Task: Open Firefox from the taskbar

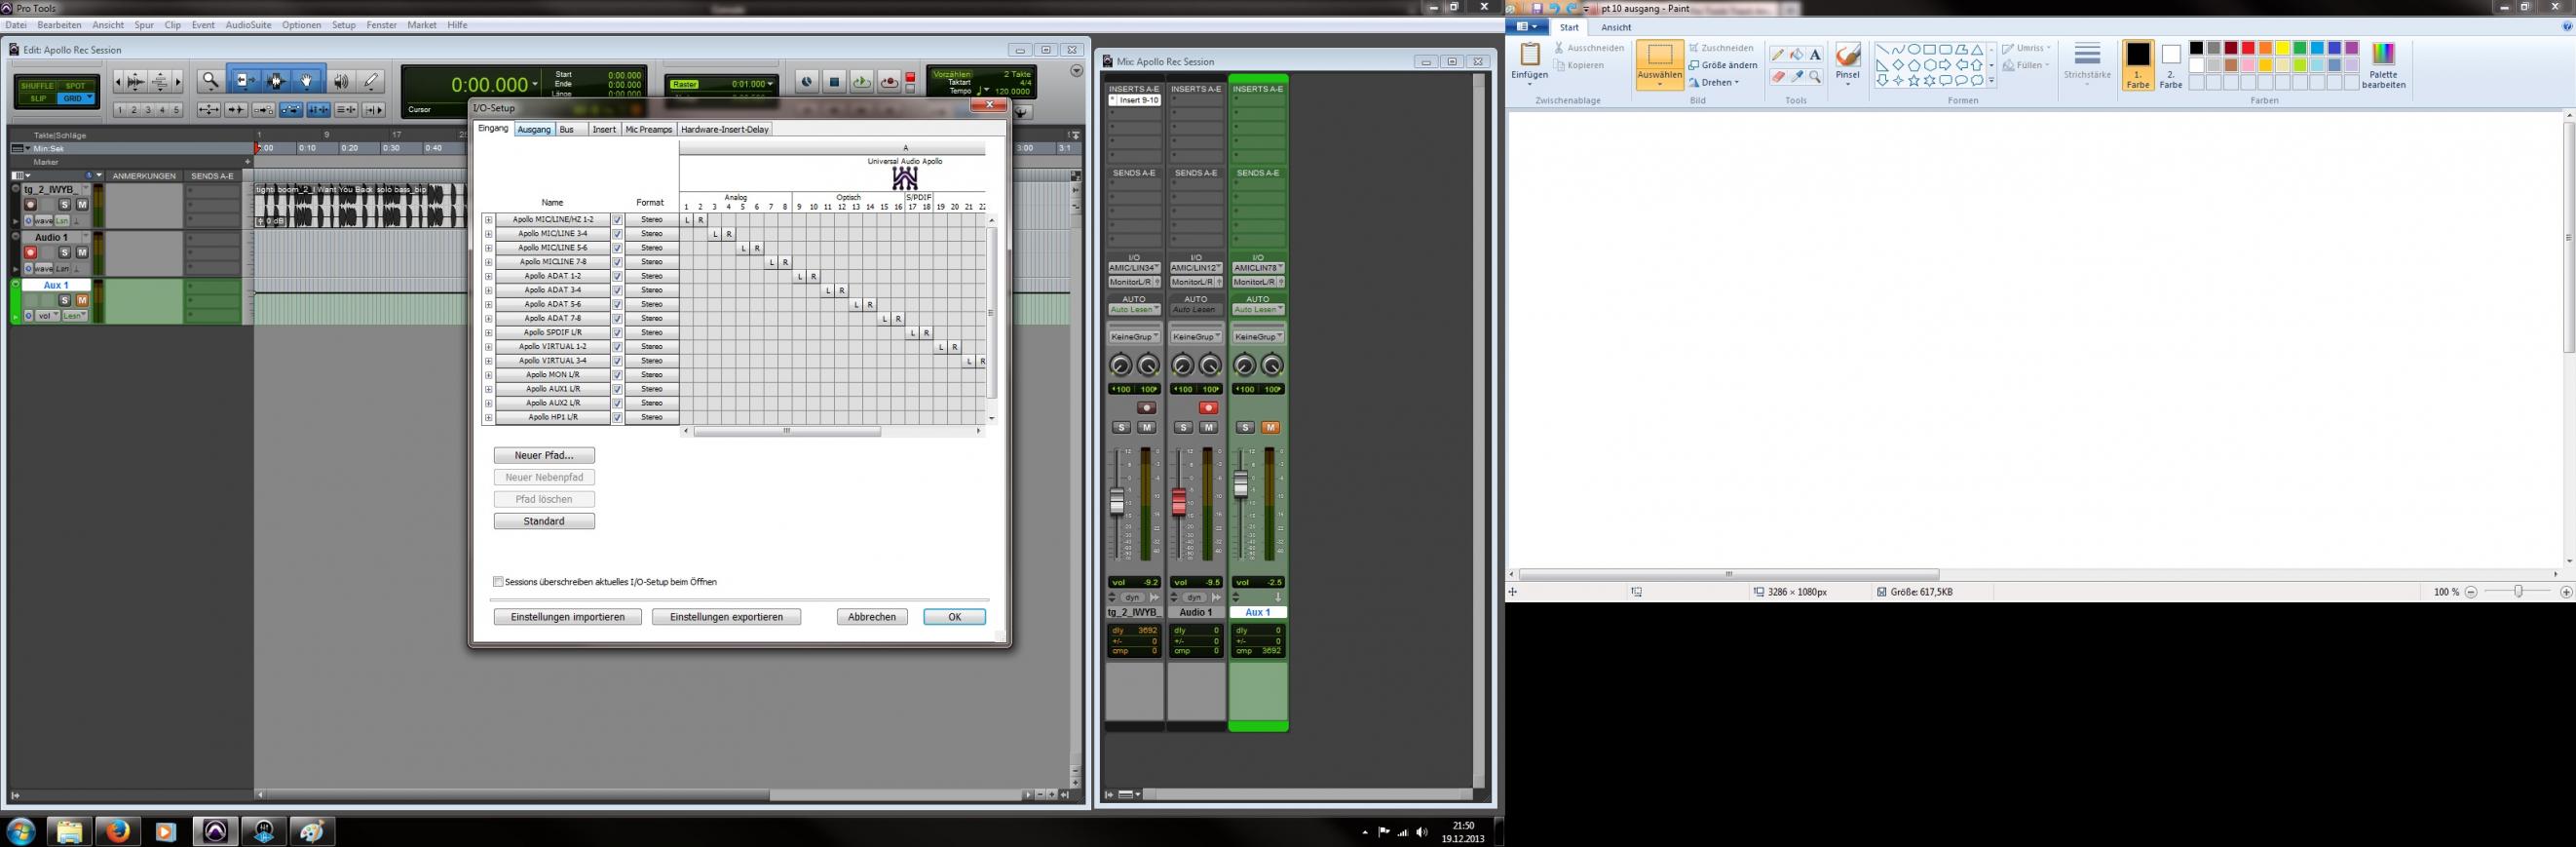Action: click(x=117, y=831)
